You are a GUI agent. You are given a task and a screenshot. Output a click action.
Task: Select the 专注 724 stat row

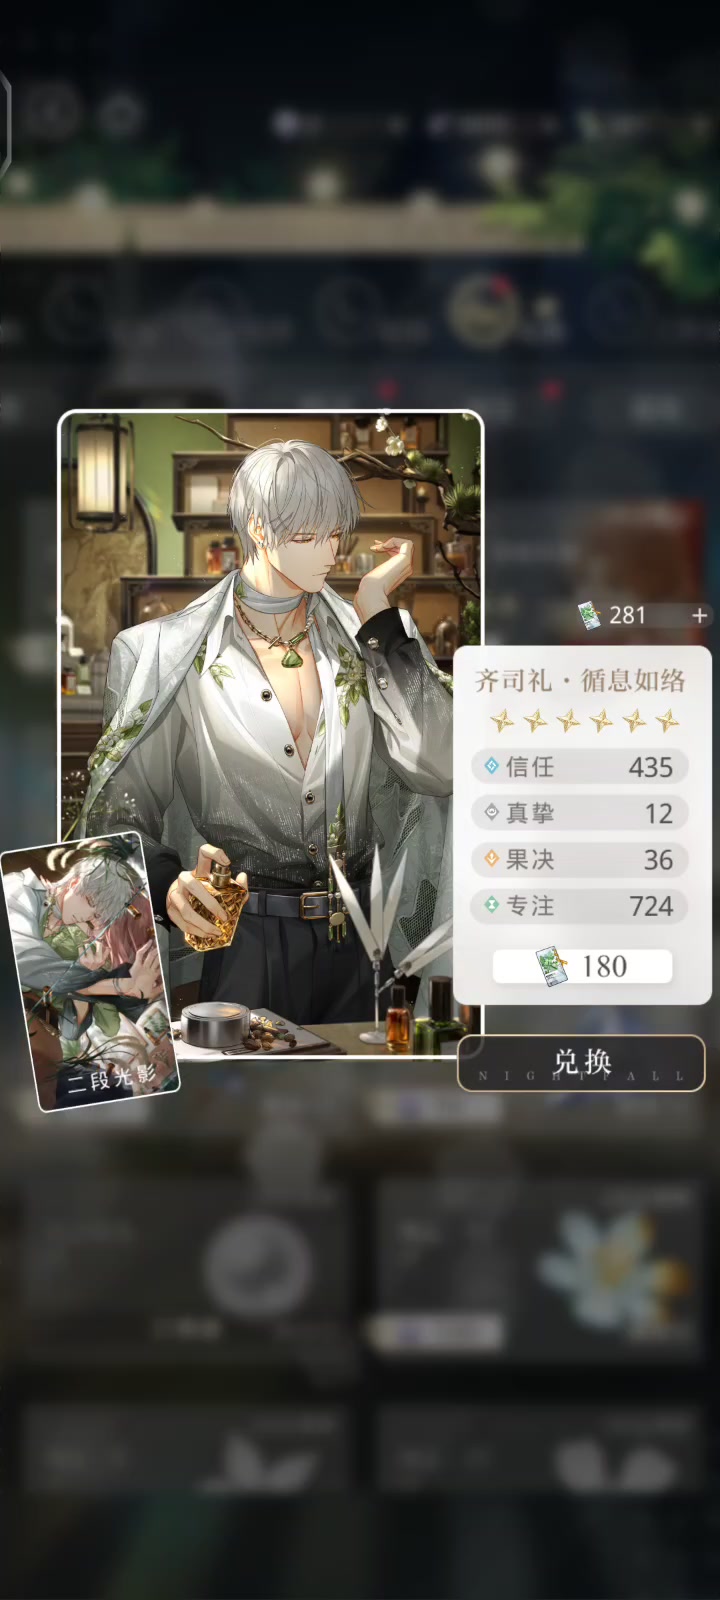580,906
